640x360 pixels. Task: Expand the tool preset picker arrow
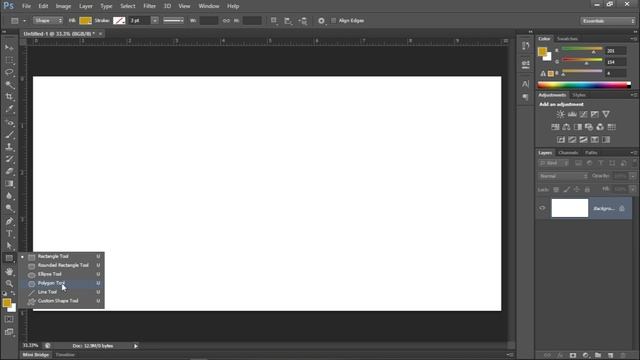24,20
